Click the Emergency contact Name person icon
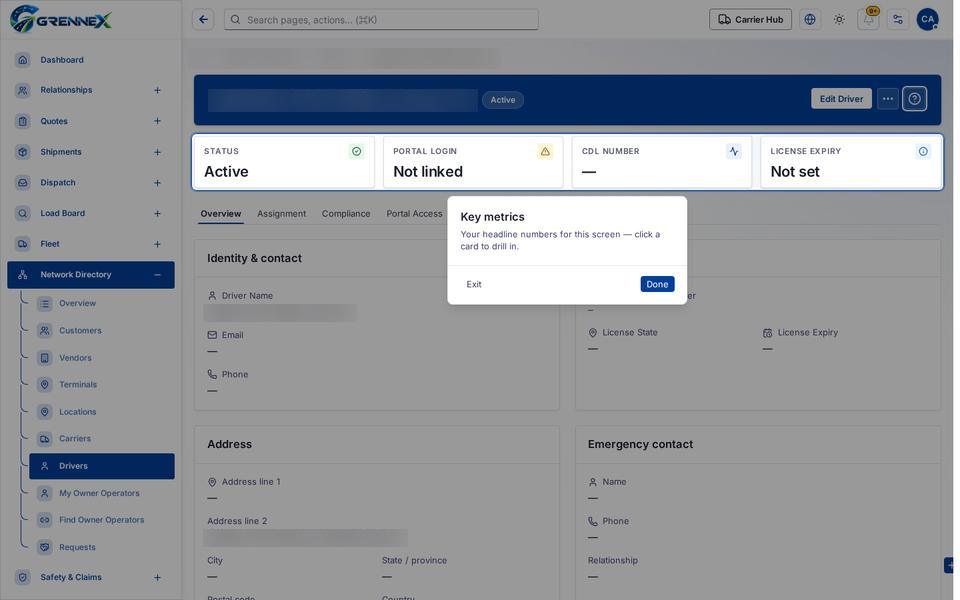 [593, 482]
